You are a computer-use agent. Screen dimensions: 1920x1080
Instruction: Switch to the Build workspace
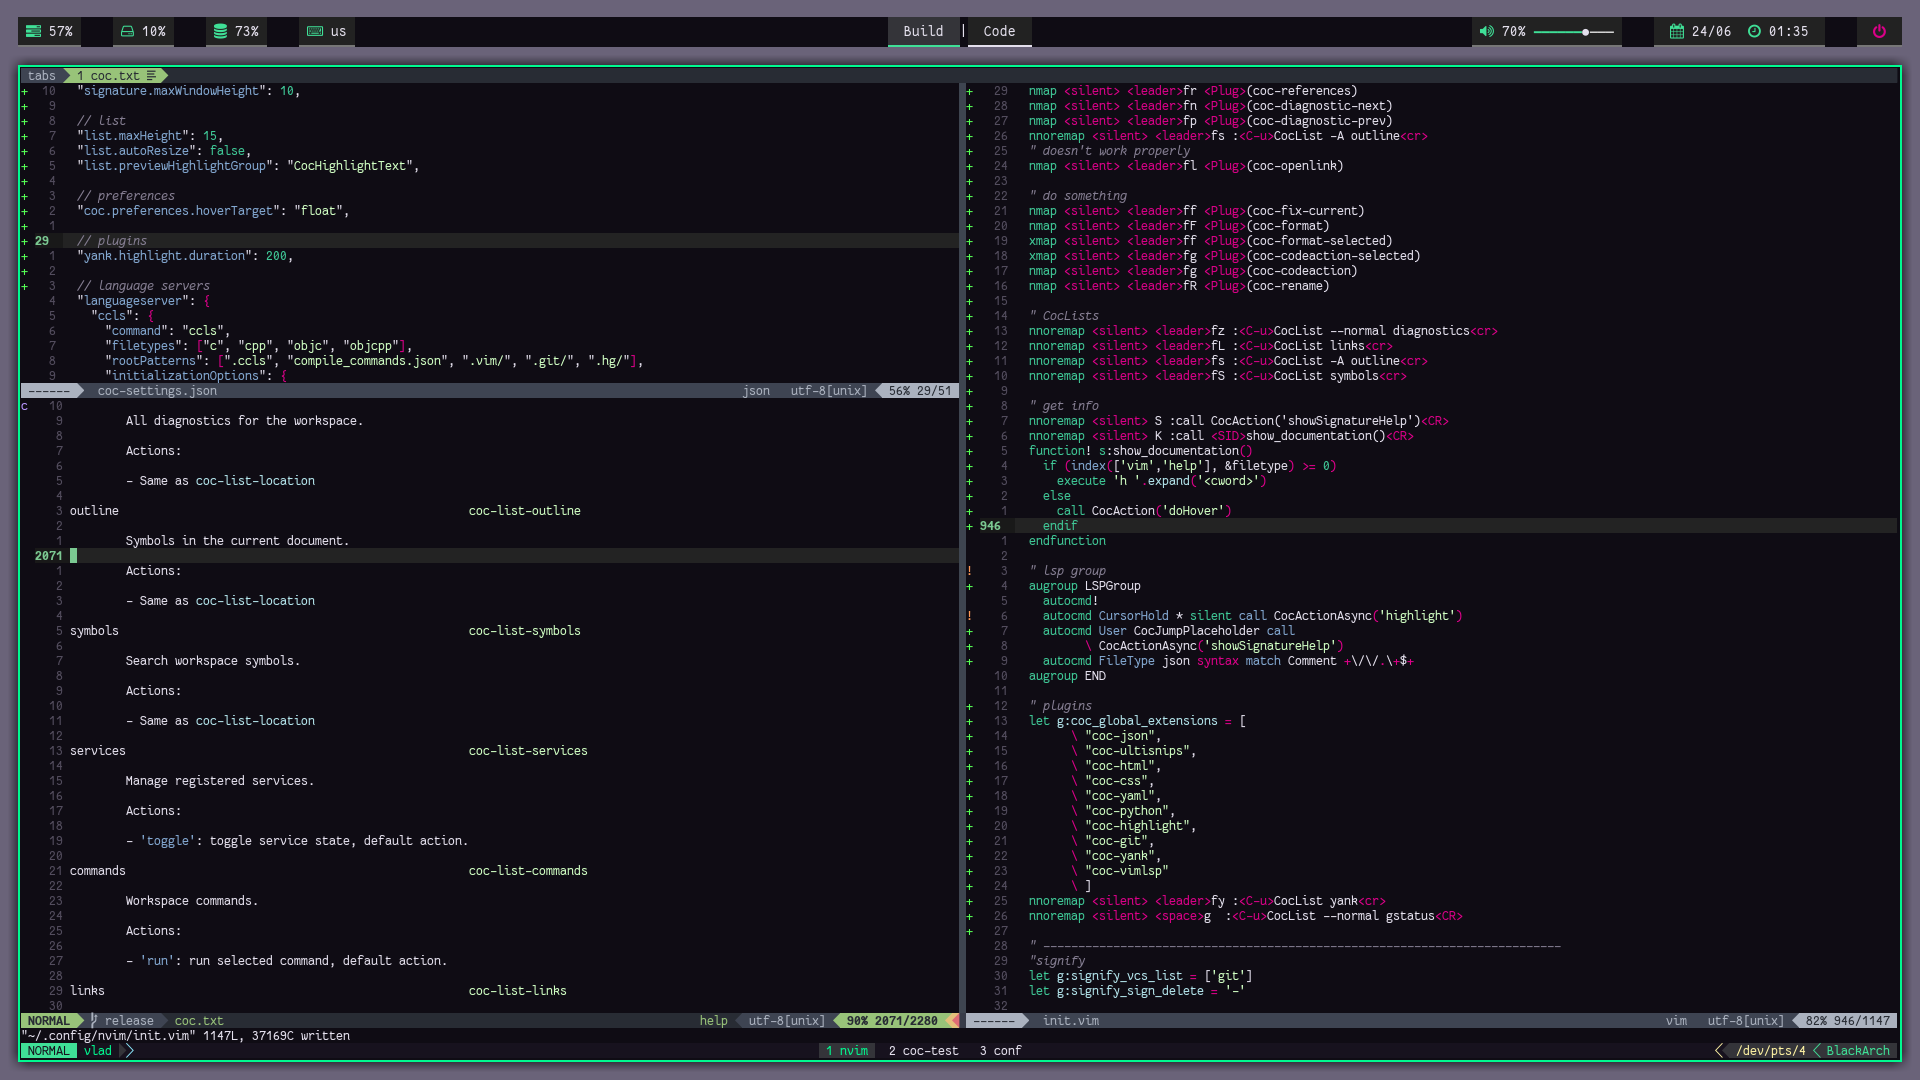[923, 31]
